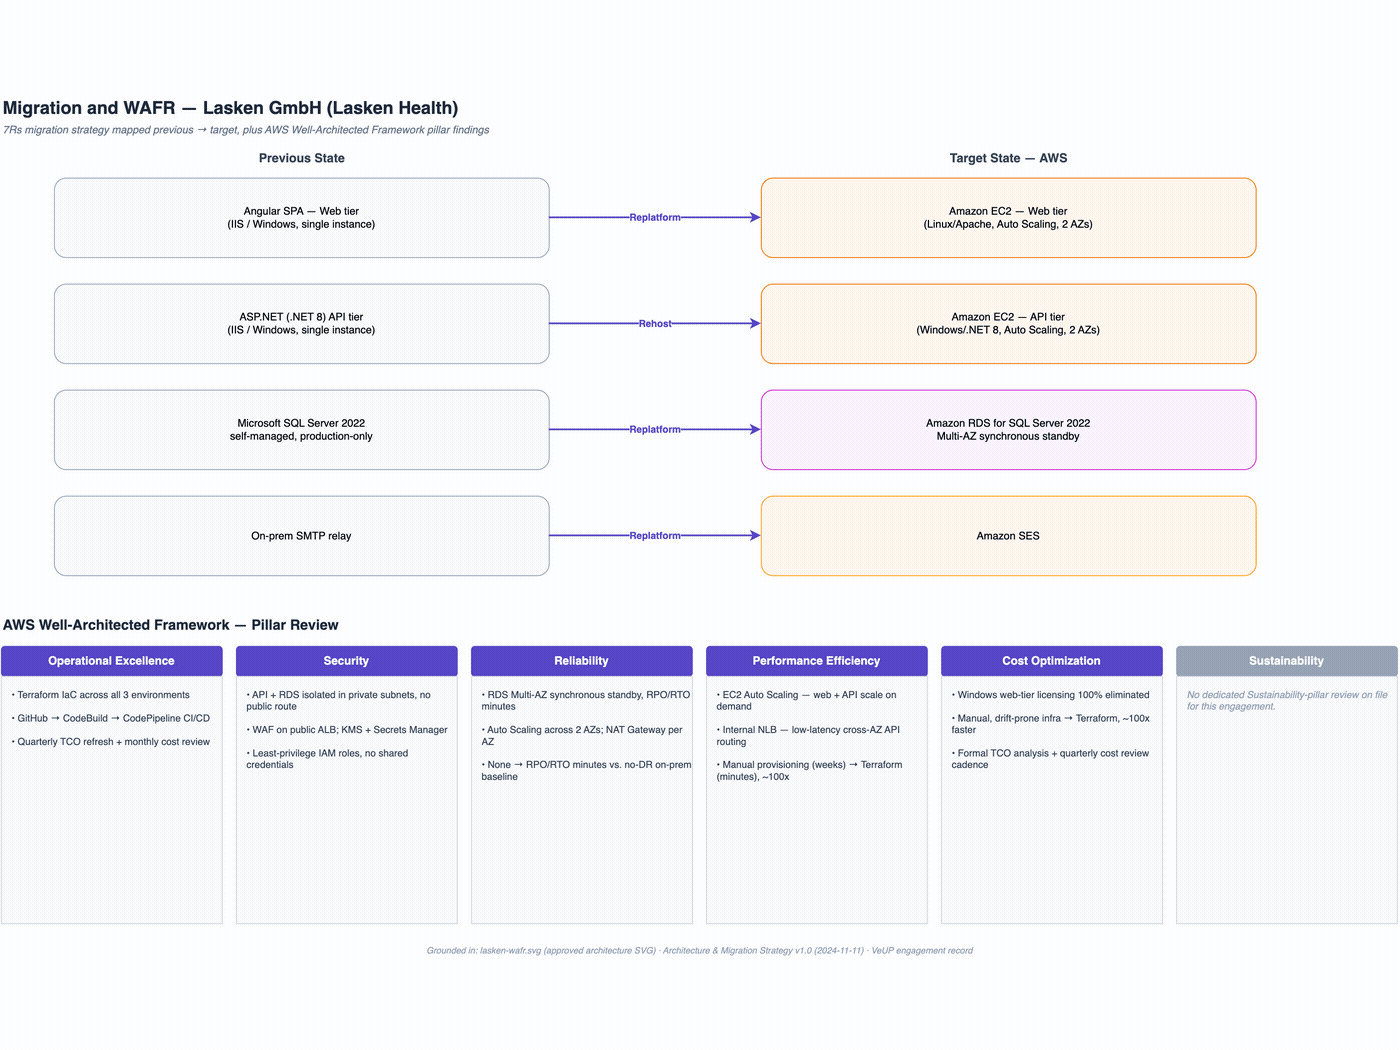Select the Amazon EC2 — API tier box
This screenshot has width=1400, height=1050.
1008,324
